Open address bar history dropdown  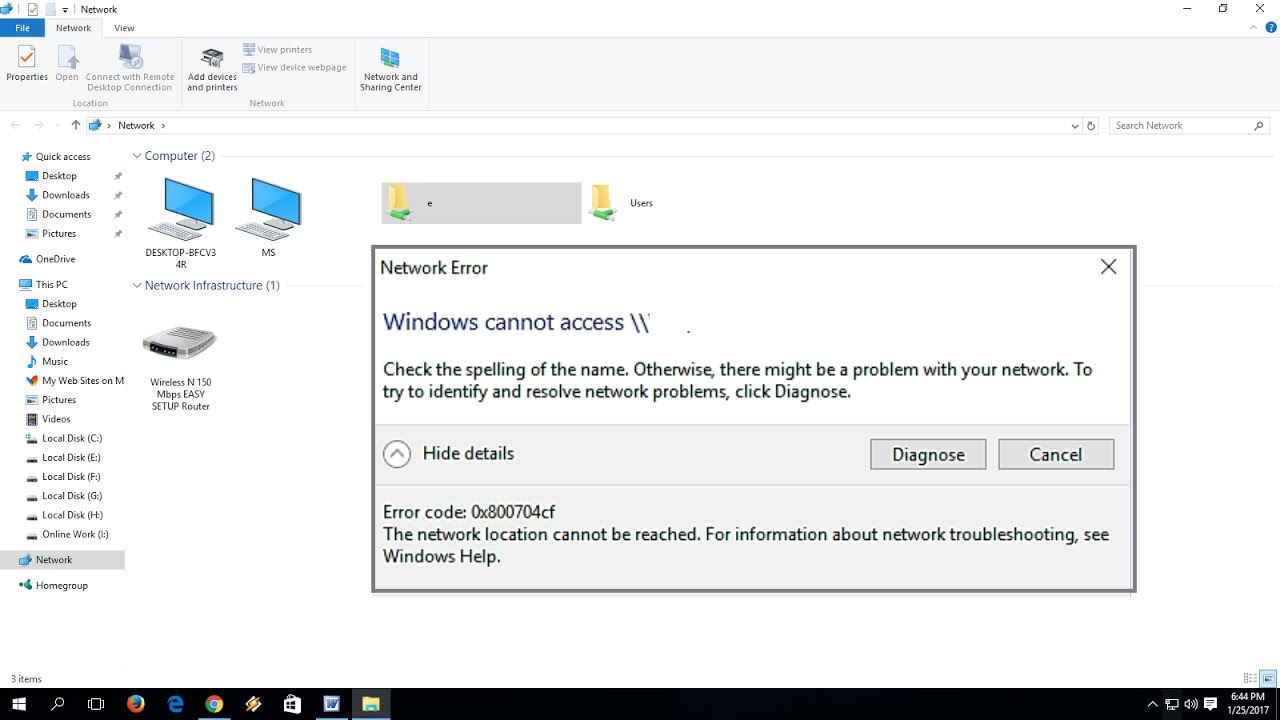point(1075,126)
